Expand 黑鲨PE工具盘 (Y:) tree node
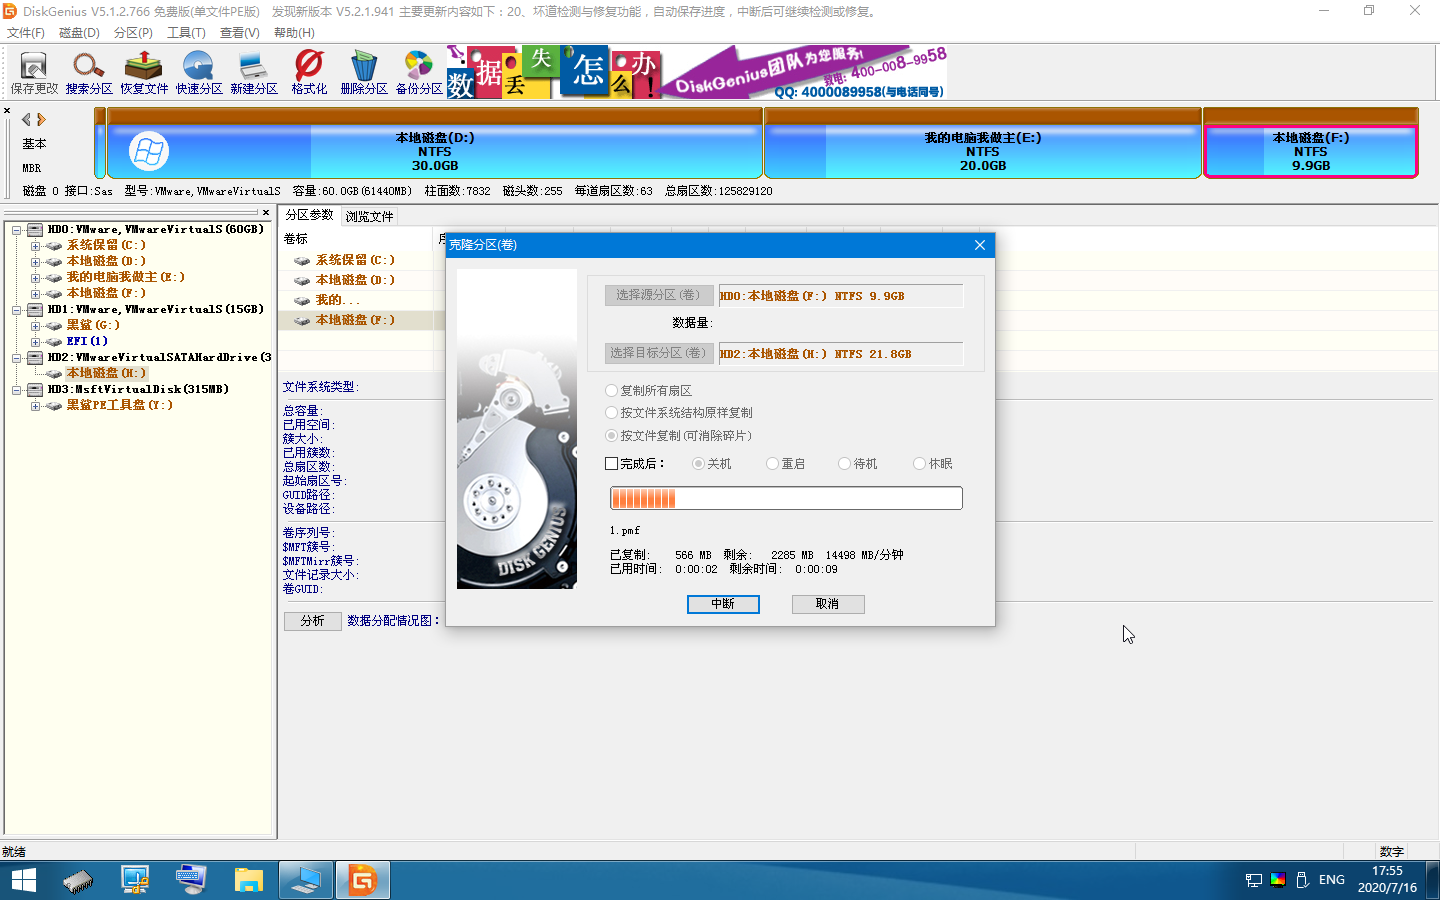 point(35,406)
